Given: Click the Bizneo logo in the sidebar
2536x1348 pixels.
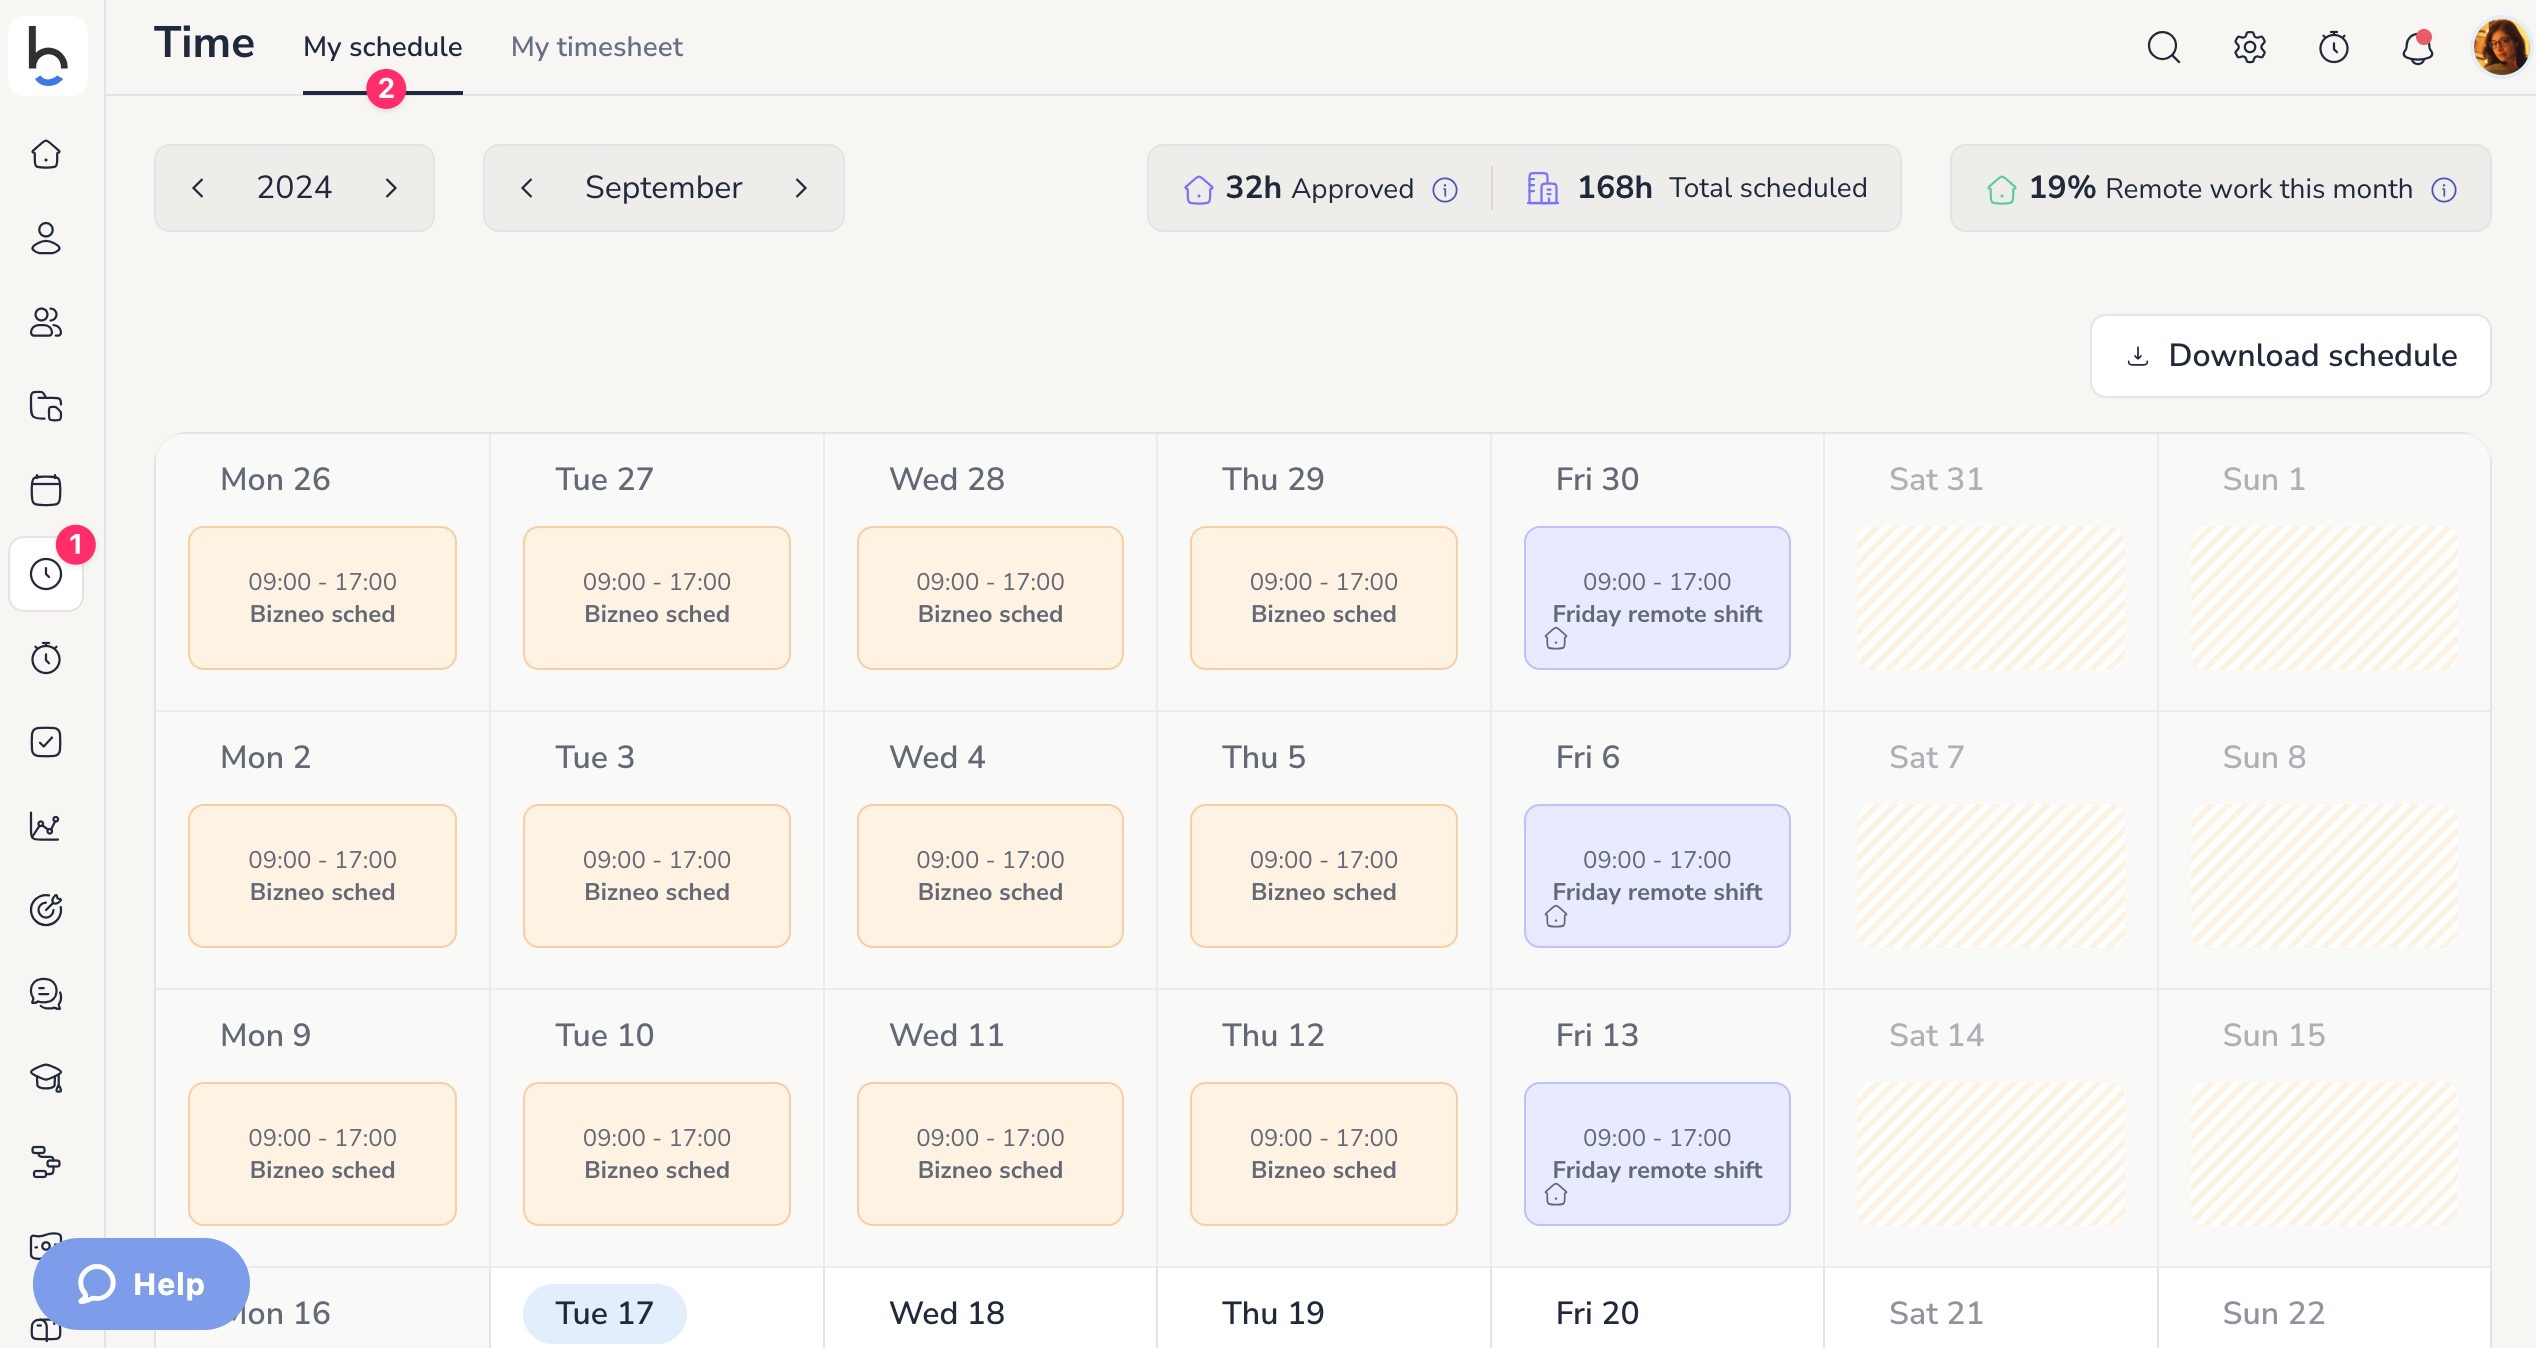Looking at the screenshot, I should pyautogui.click(x=47, y=56).
